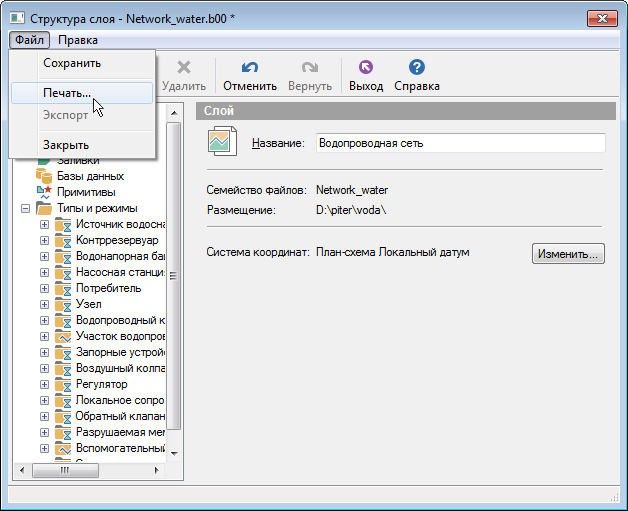628x511 pixels.
Task: Click the application icon in the title bar
Action: click(x=18, y=18)
